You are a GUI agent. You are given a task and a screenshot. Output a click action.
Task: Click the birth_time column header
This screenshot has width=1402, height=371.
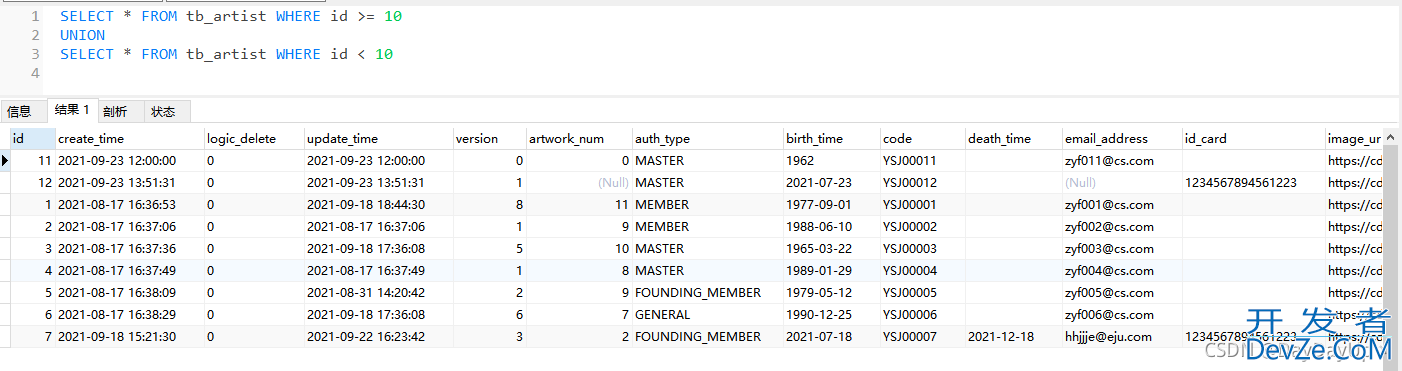[831, 138]
